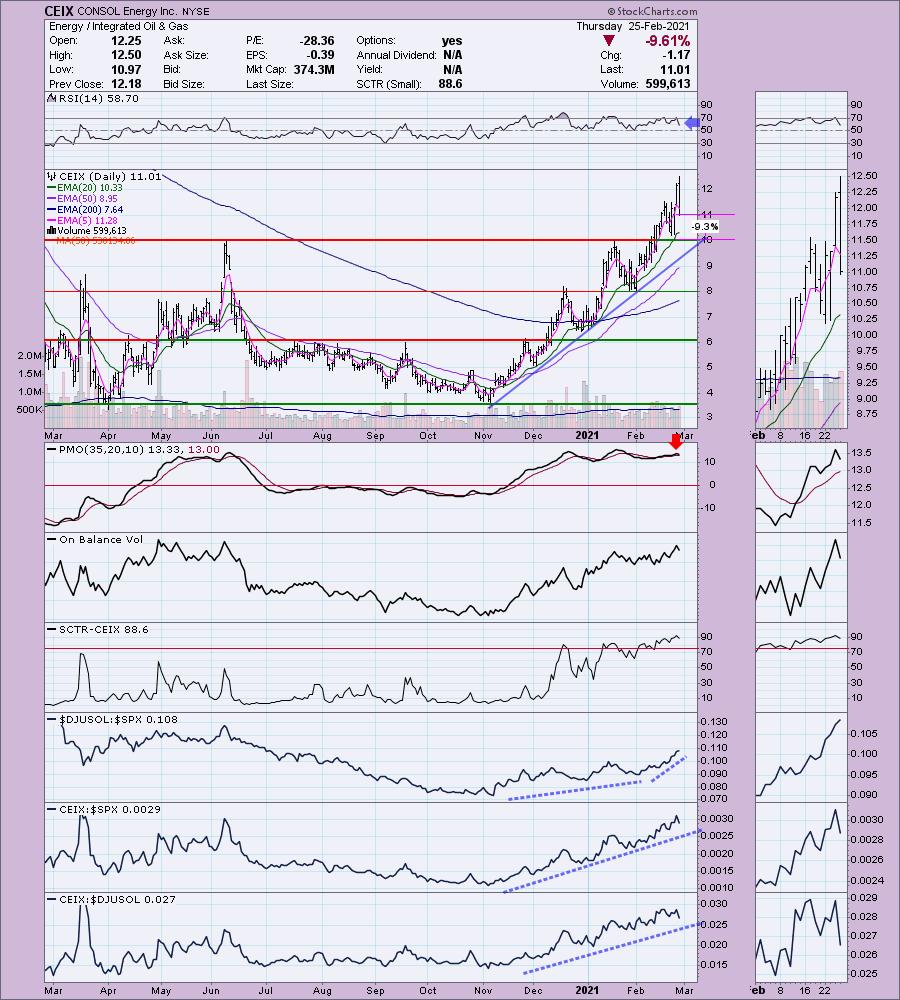Click the Options value yes

point(452,40)
